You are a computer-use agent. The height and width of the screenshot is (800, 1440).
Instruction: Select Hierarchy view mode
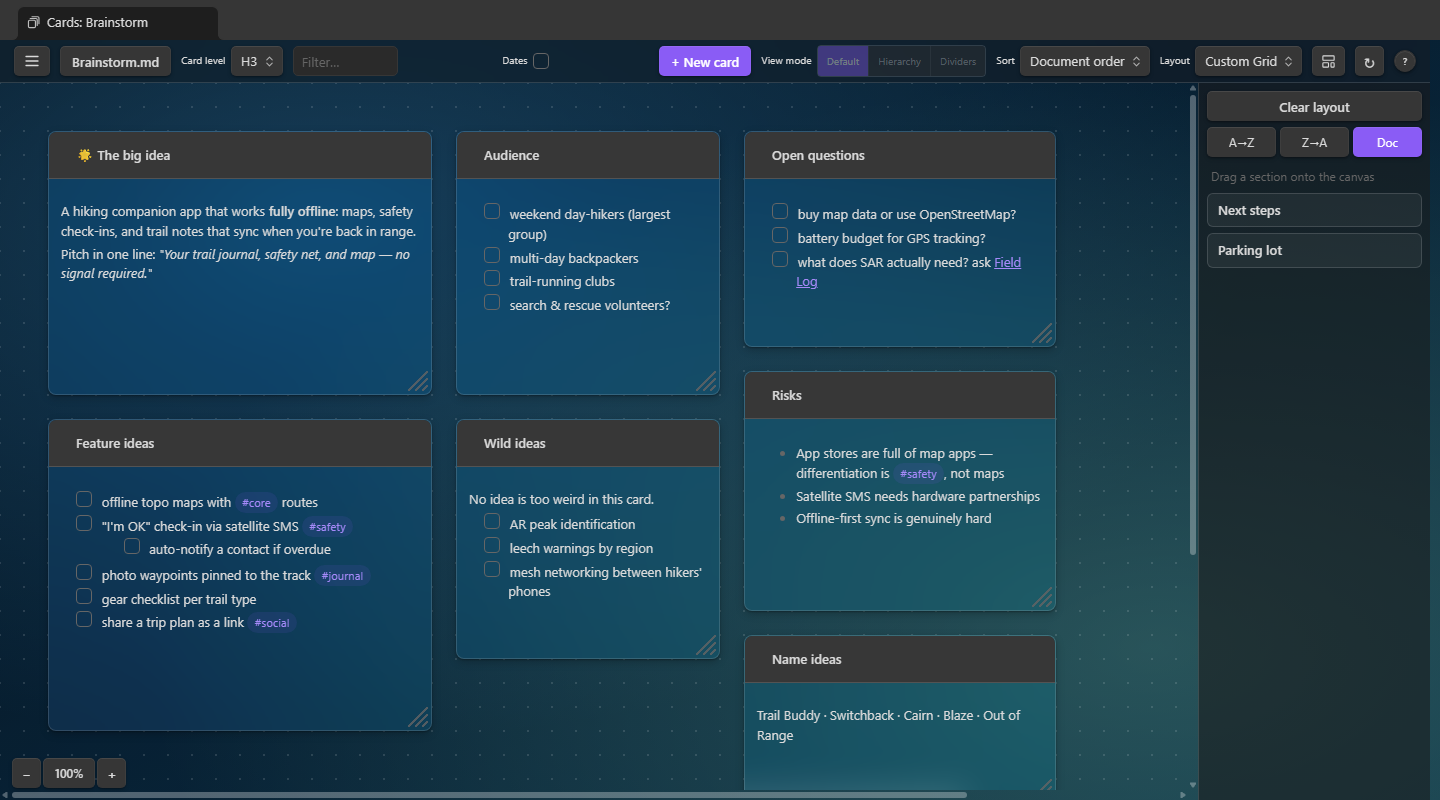(x=899, y=61)
